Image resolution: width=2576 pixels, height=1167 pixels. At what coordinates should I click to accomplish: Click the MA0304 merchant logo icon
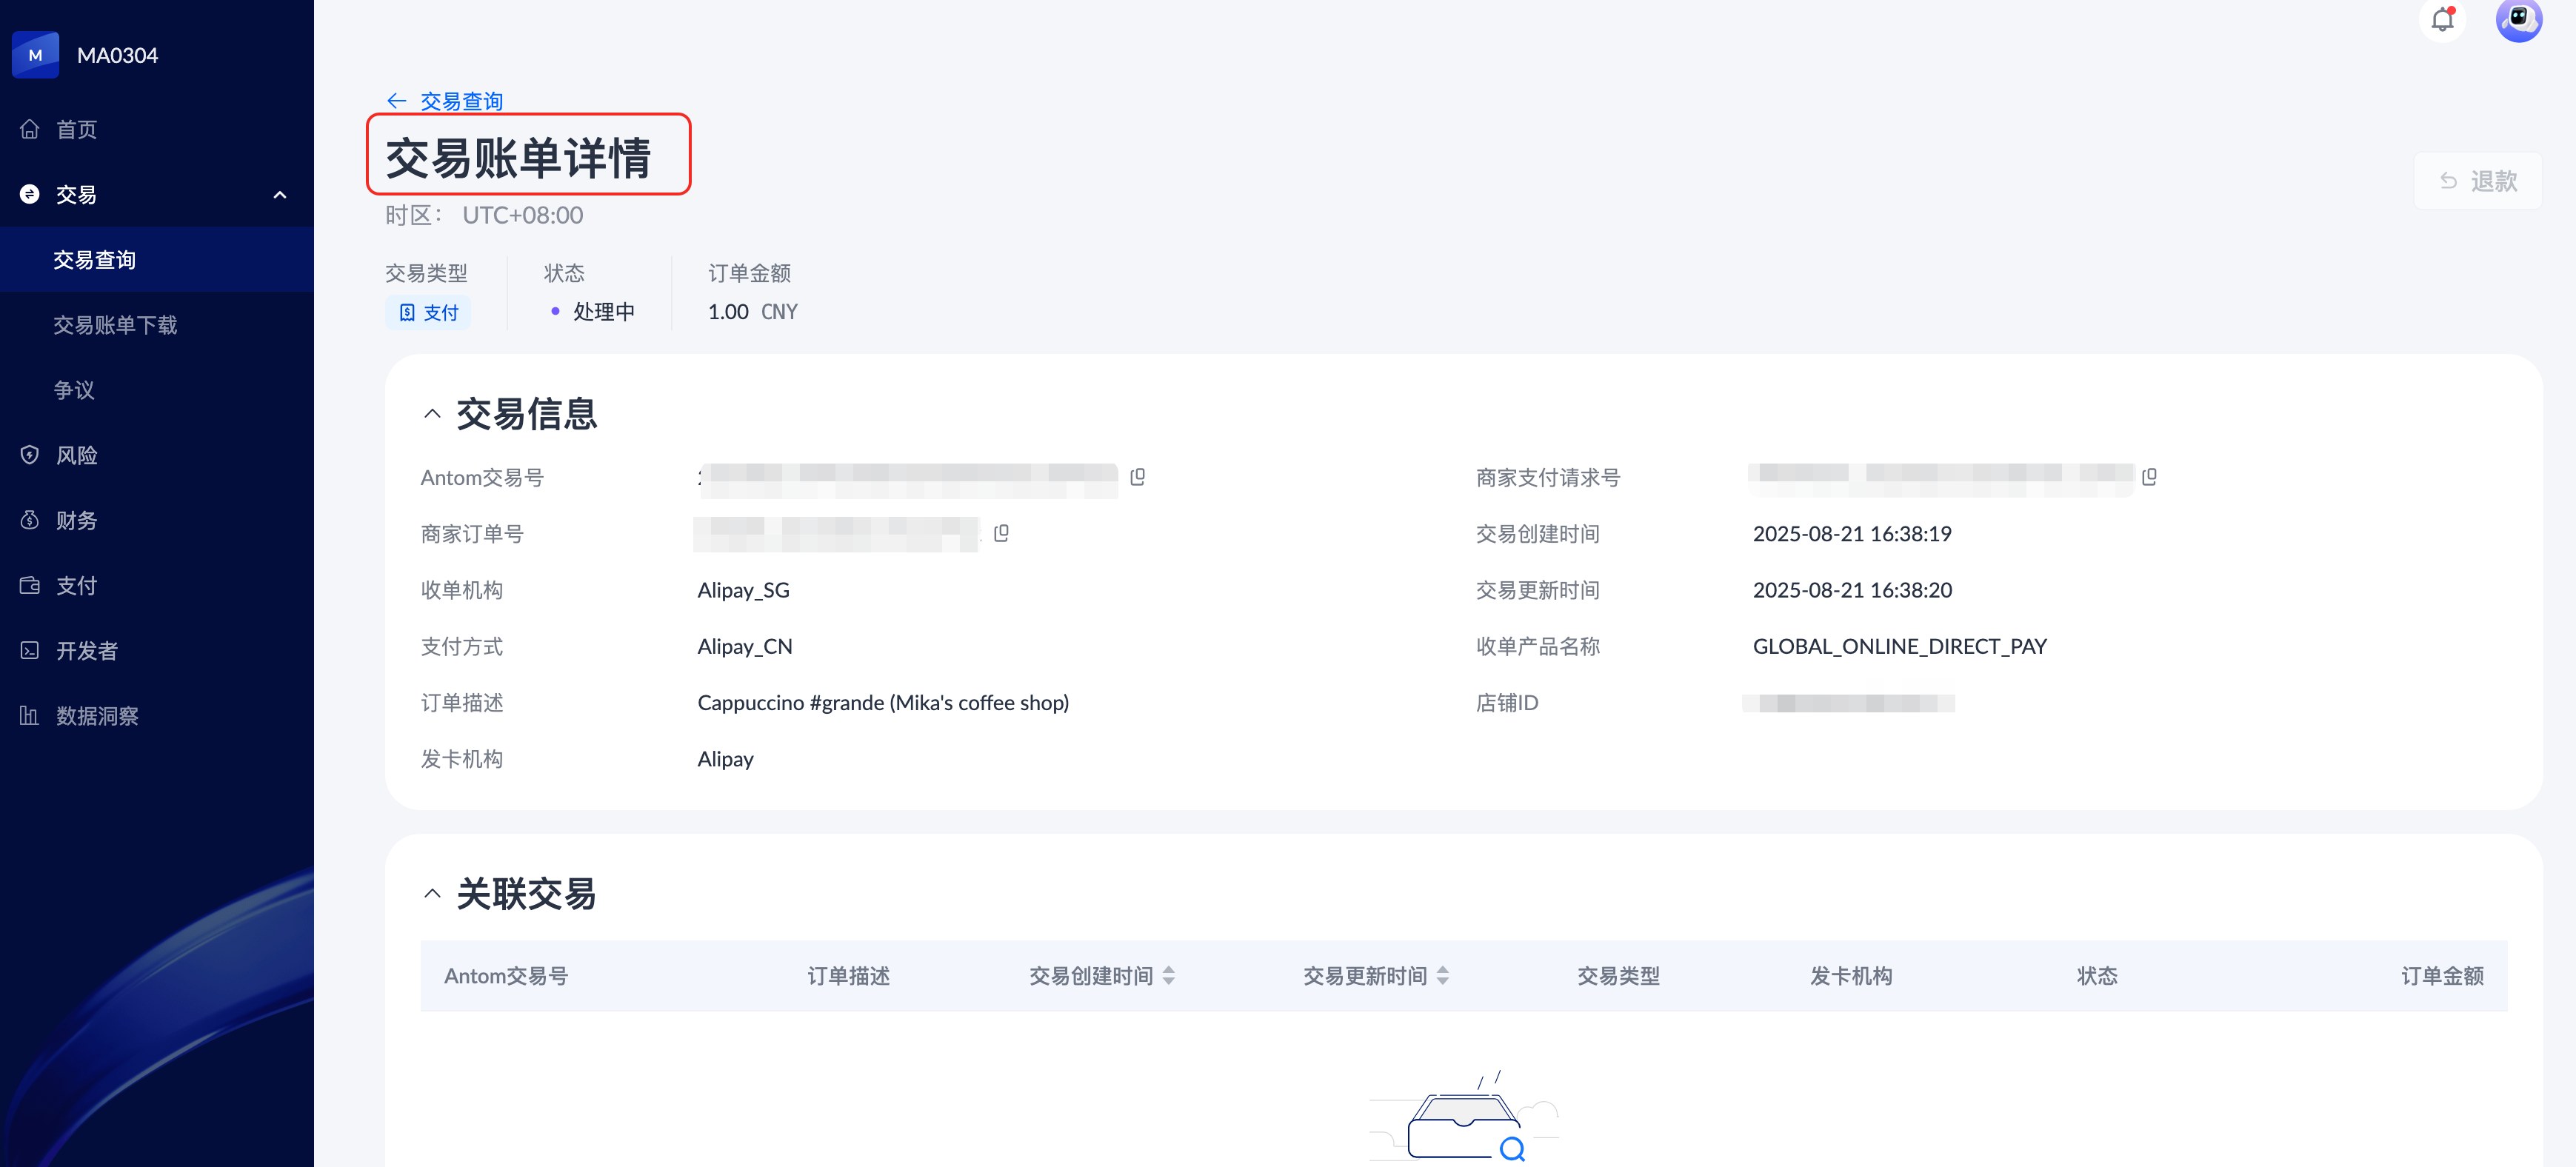tap(35, 55)
